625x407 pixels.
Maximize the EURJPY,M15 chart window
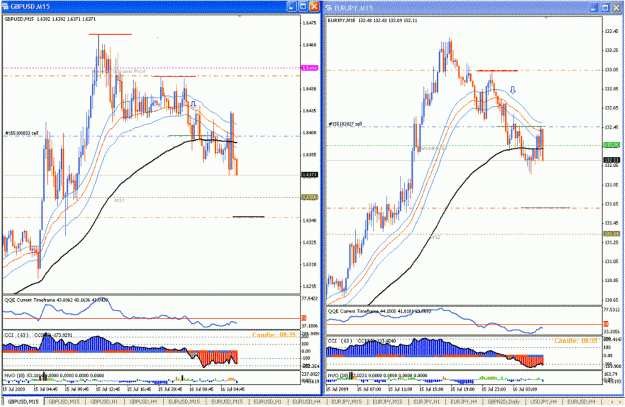coord(605,8)
